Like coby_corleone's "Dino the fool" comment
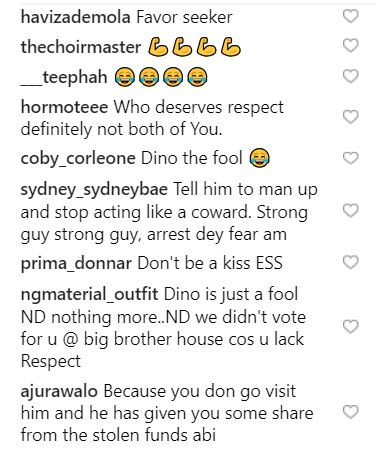This screenshot has width=376, height=452. point(350,158)
